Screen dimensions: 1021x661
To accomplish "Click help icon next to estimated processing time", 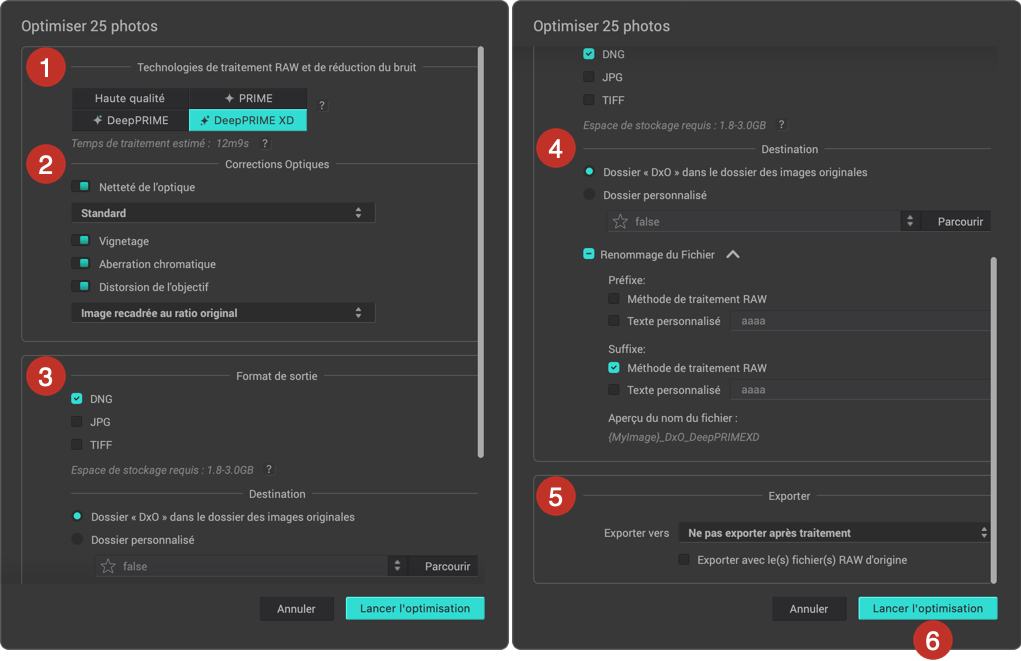I will coord(264,143).
